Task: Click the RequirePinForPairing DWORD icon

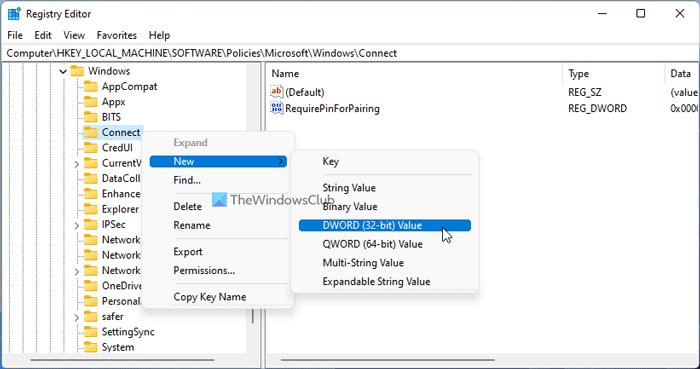Action: point(277,108)
